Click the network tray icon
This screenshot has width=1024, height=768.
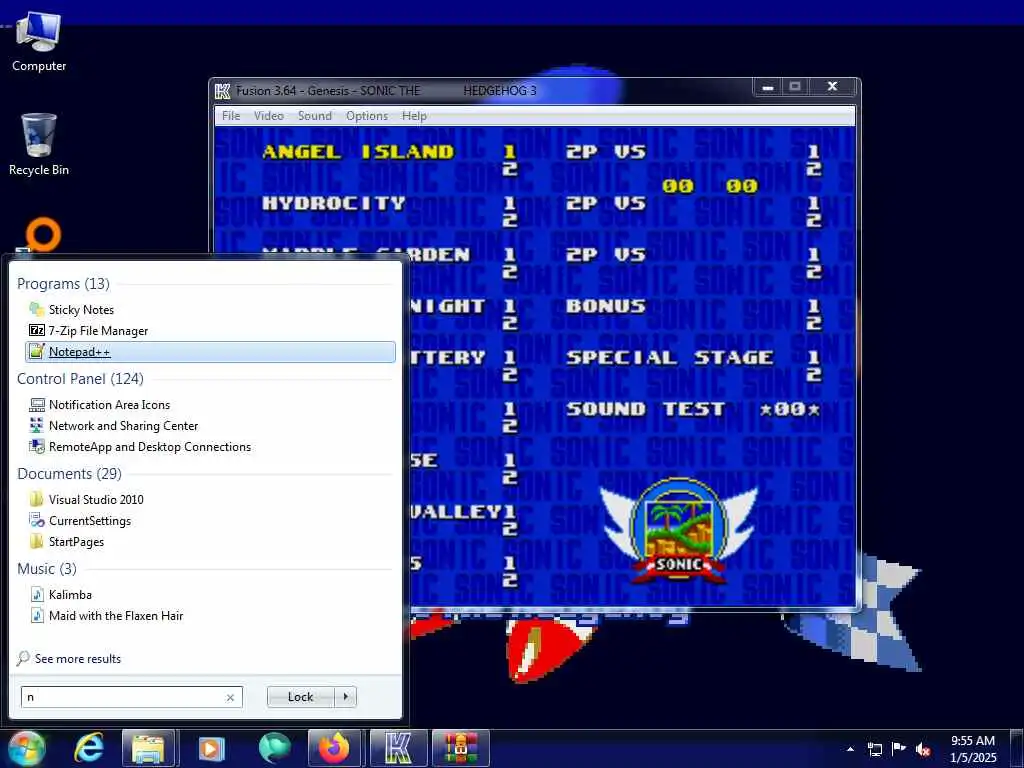[874, 749]
